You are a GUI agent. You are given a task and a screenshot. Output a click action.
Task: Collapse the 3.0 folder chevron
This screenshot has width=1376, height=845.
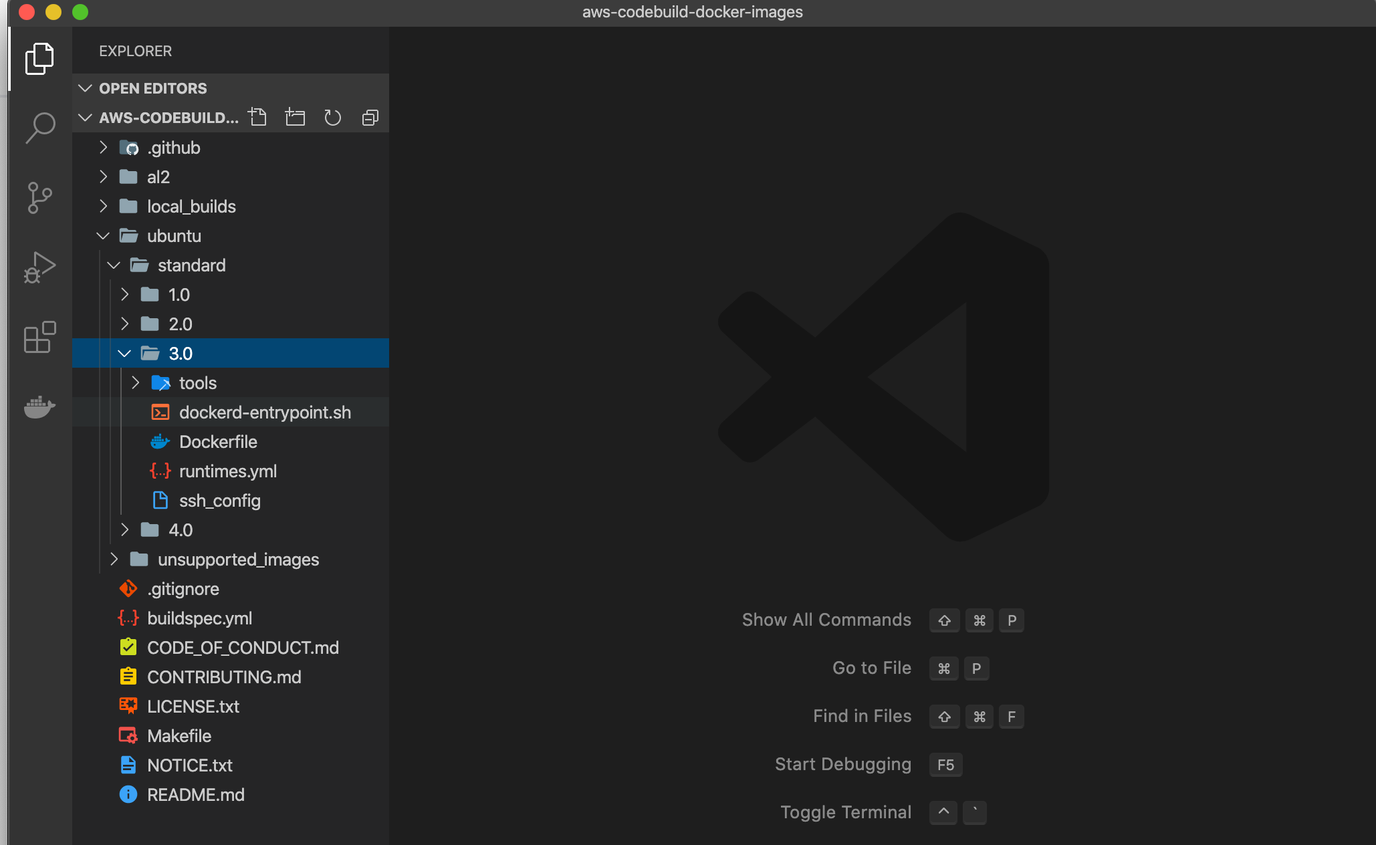click(x=125, y=353)
